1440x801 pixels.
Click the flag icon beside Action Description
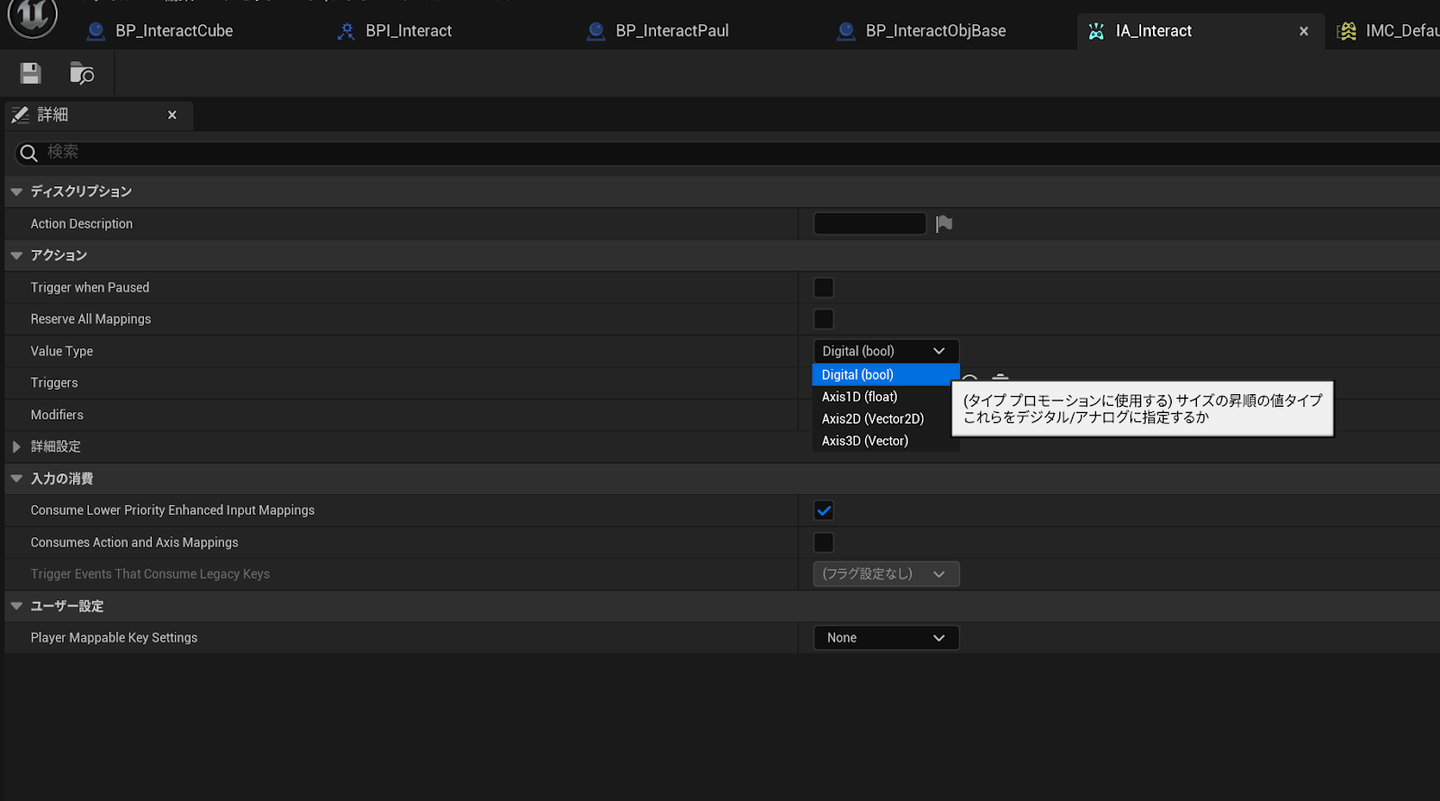(944, 224)
